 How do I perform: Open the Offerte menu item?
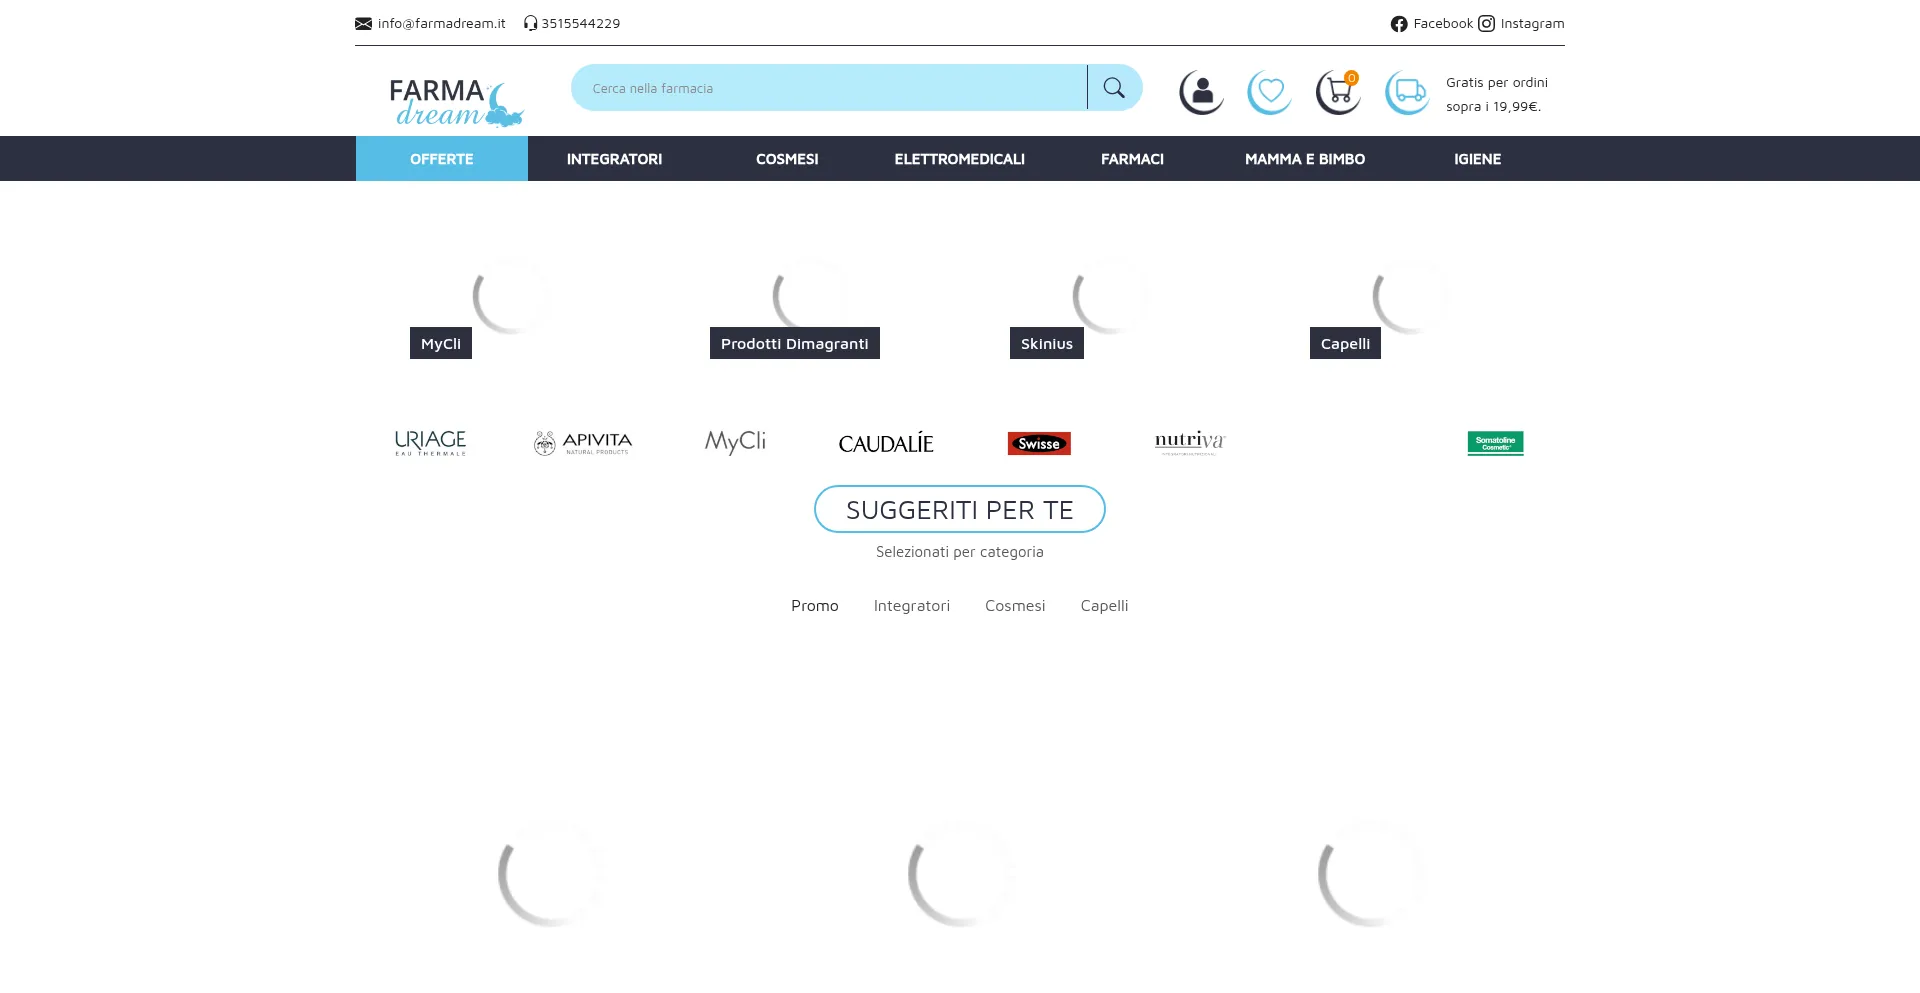coord(441,159)
